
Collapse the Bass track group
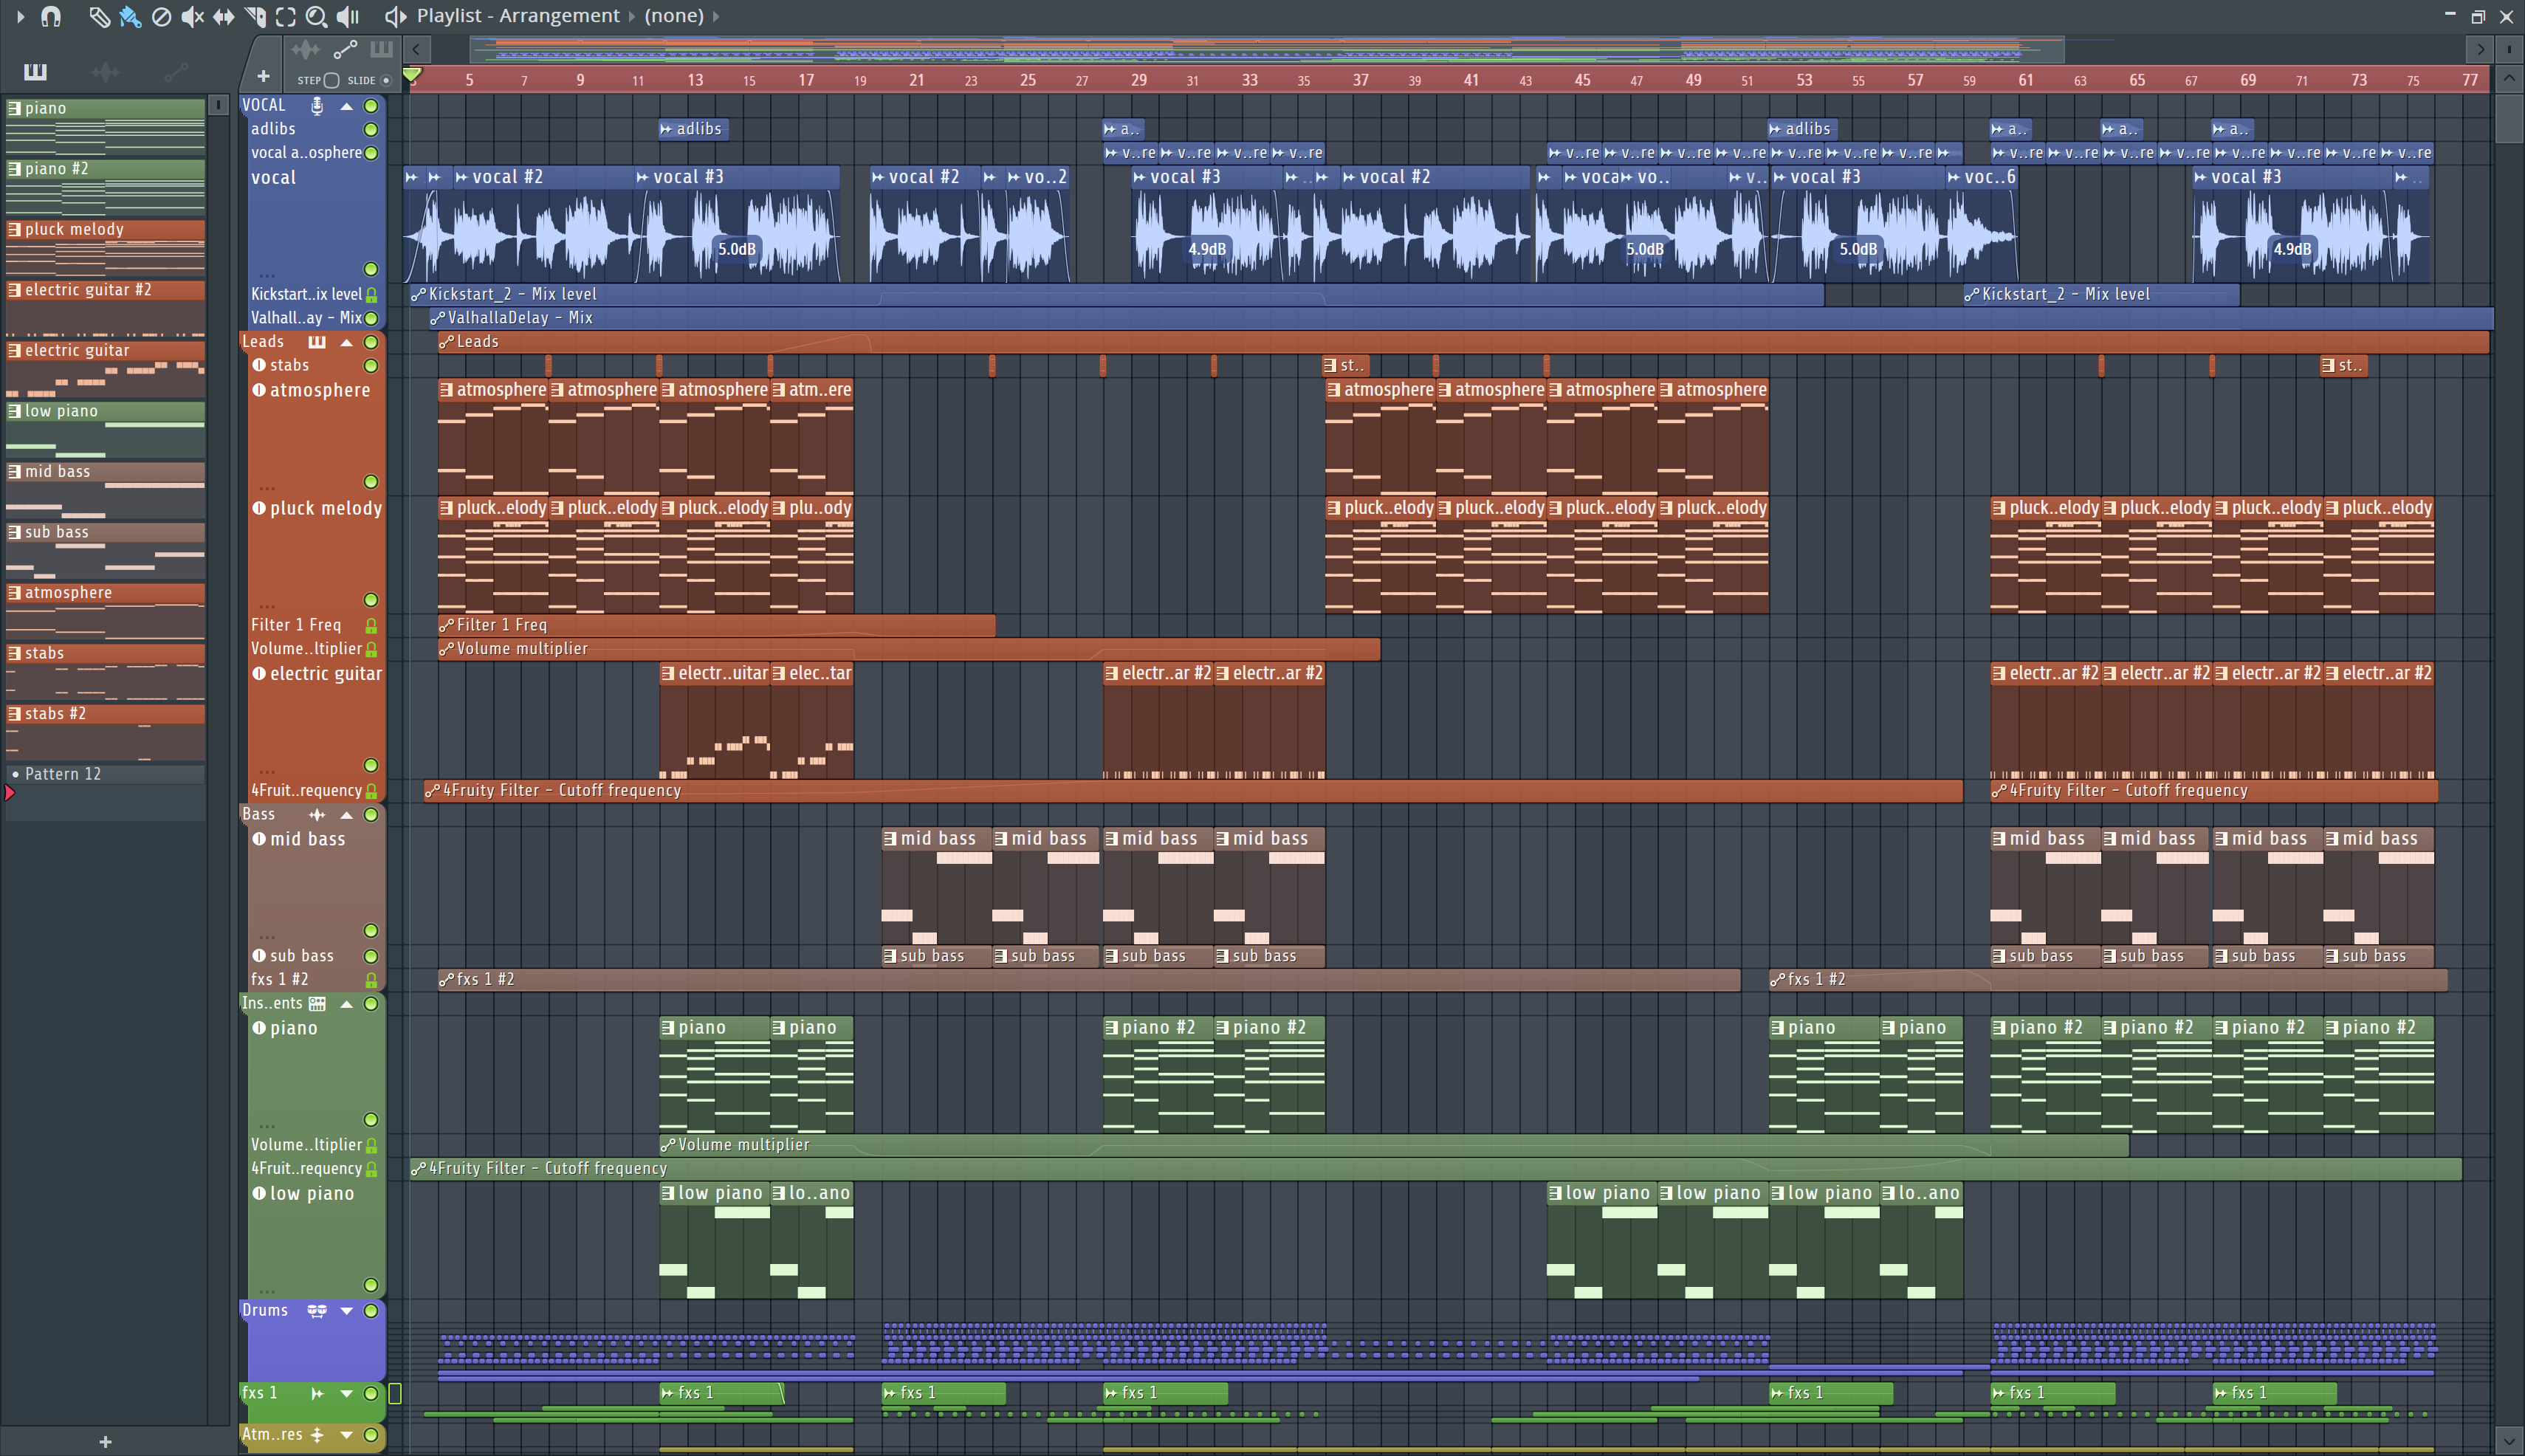[x=347, y=815]
